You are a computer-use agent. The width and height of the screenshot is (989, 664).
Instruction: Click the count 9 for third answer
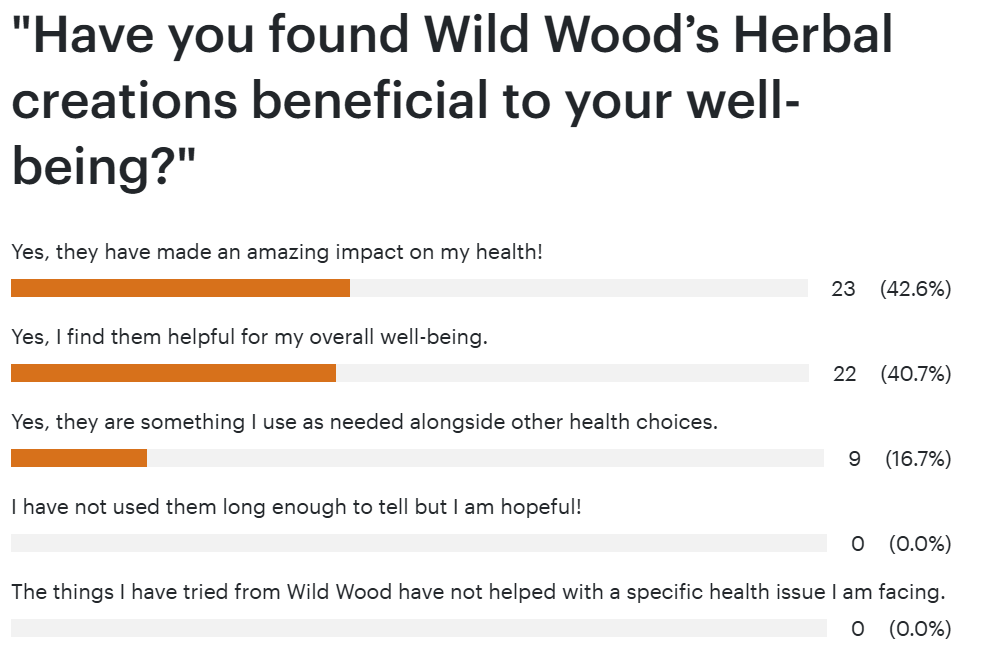coord(854,460)
